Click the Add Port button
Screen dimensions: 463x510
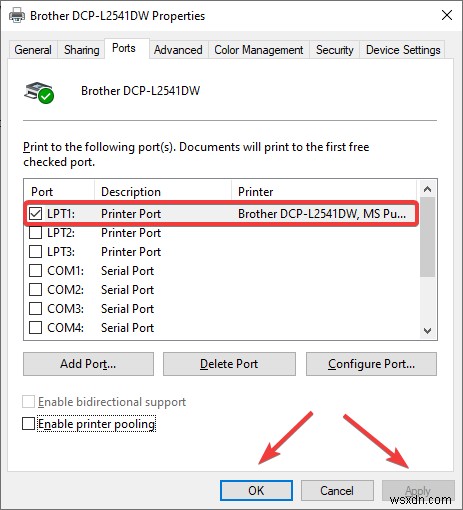coord(88,364)
